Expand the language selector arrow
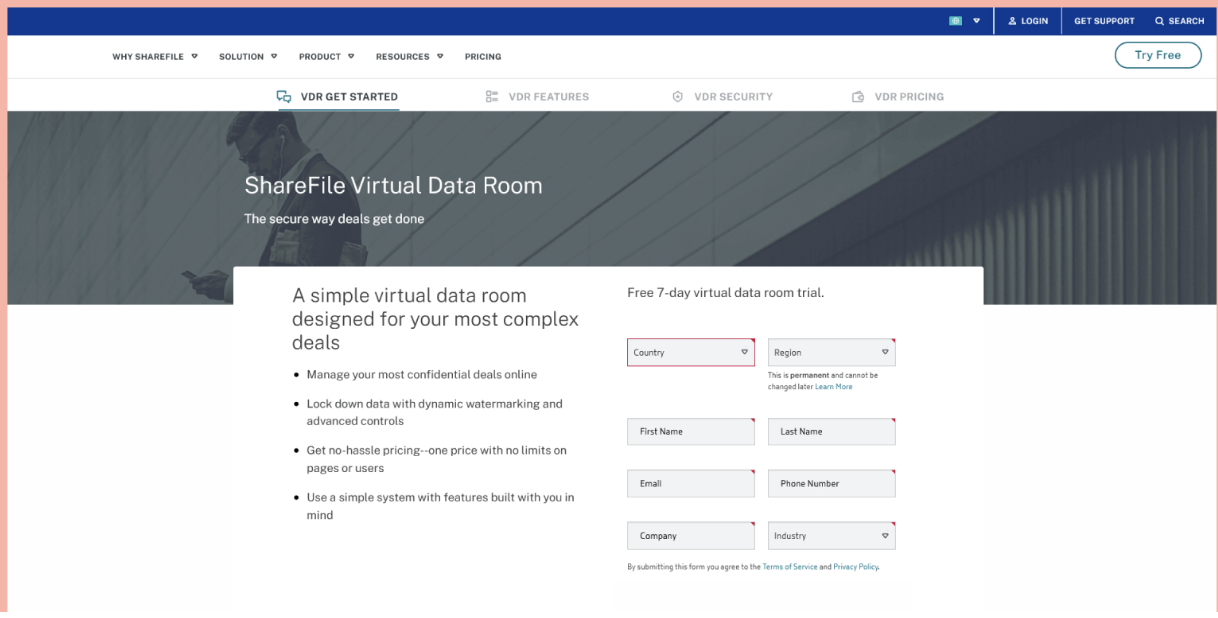 tap(976, 21)
